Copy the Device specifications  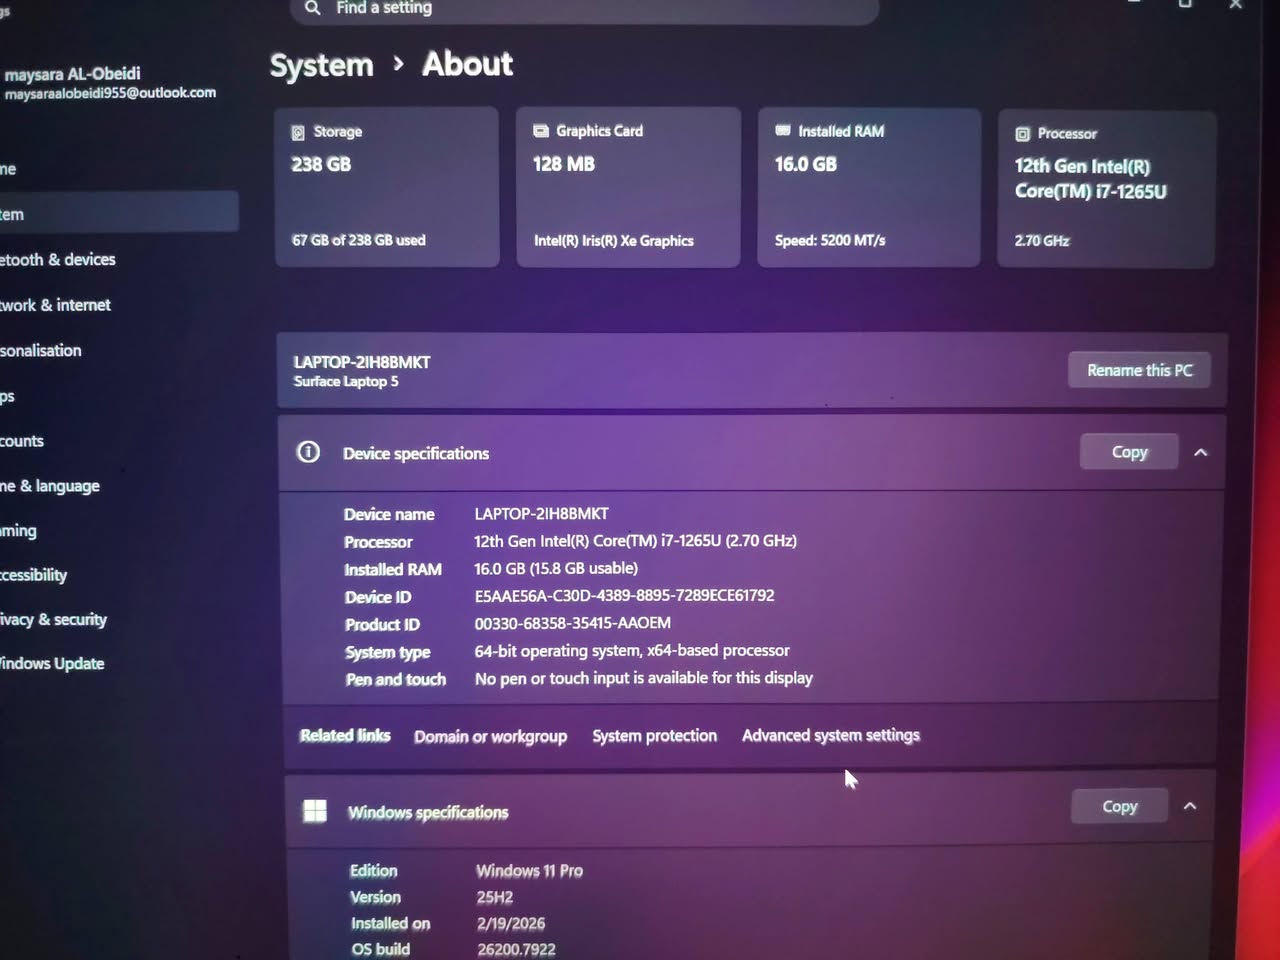(x=1128, y=451)
